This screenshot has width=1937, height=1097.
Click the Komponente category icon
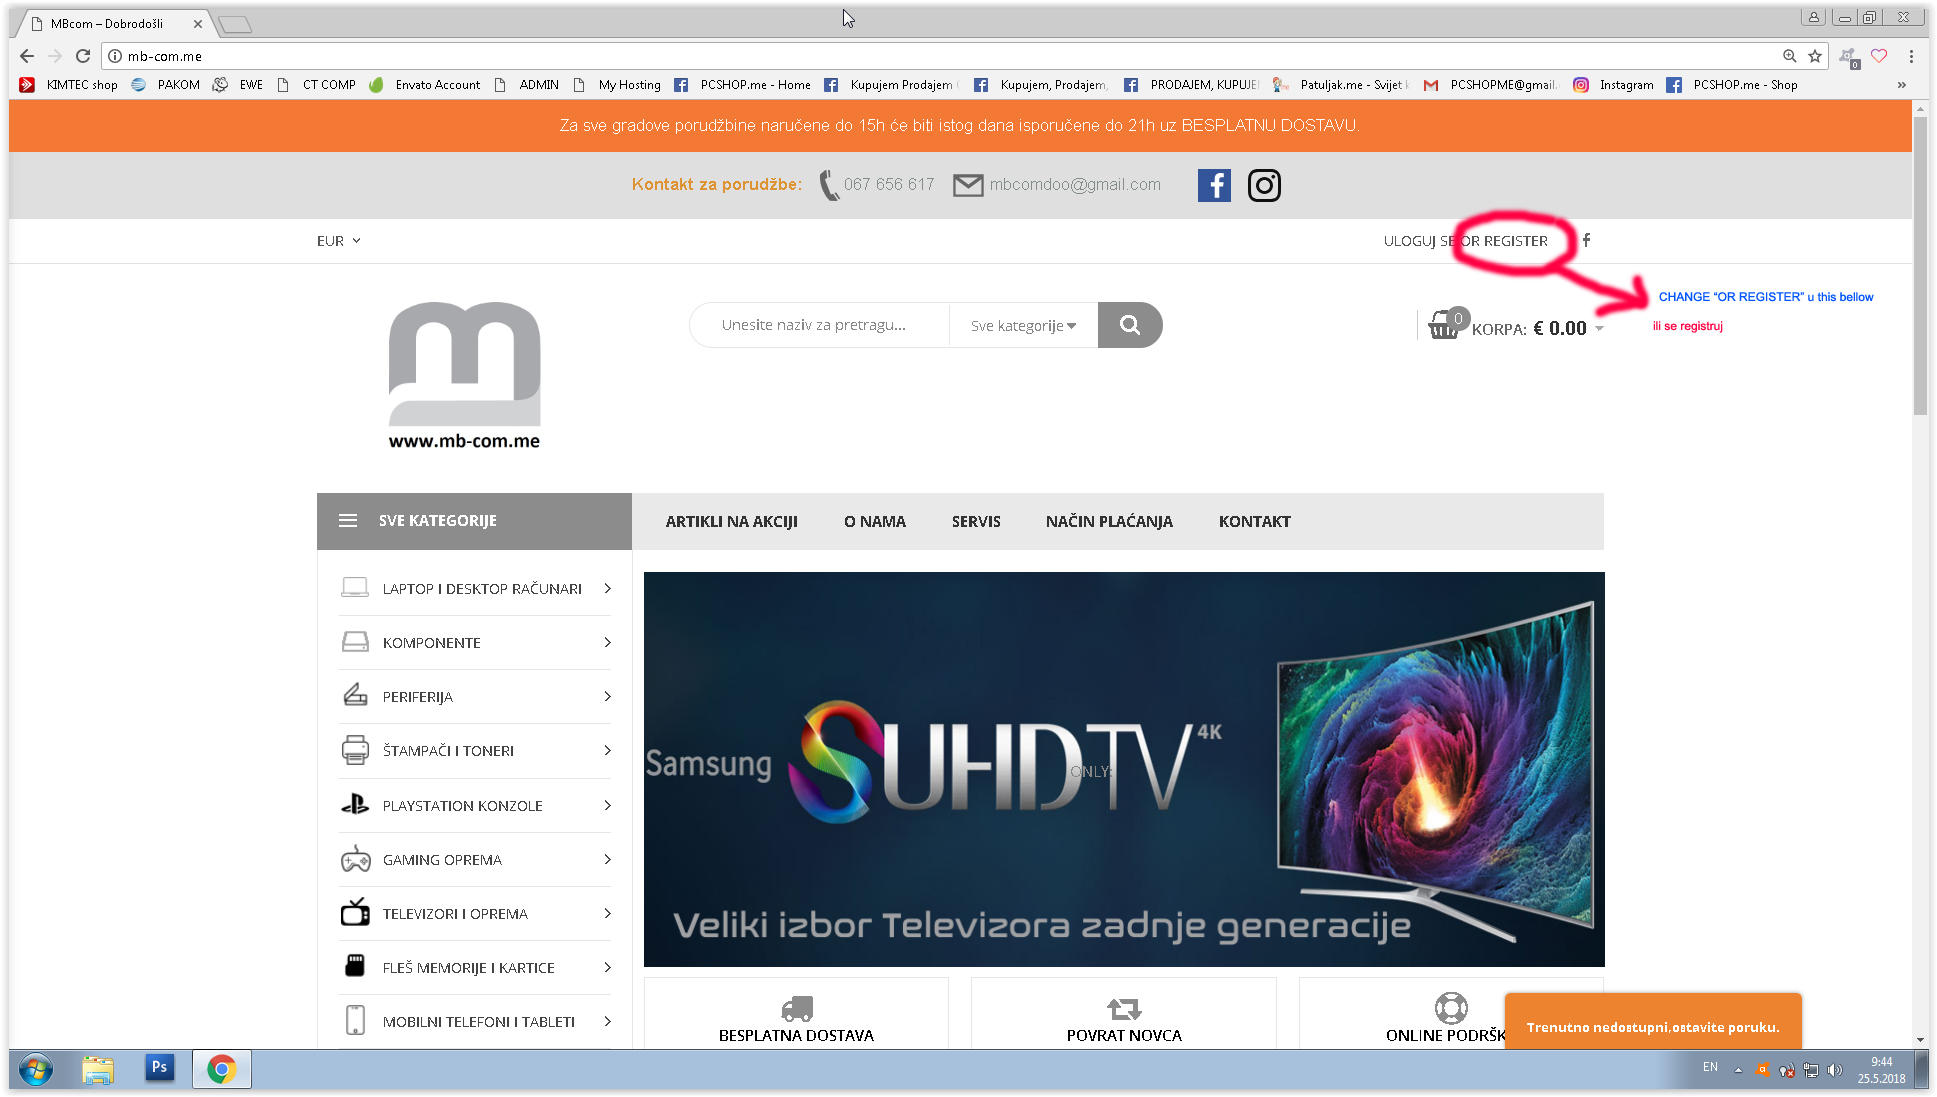[x=355, y=642]
